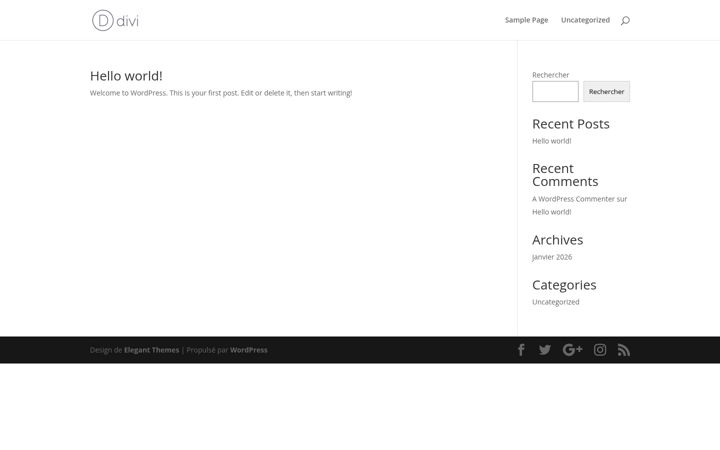The image size is (720, 450).
Task: Click the Rechercher search button
Action: (607, 91)
